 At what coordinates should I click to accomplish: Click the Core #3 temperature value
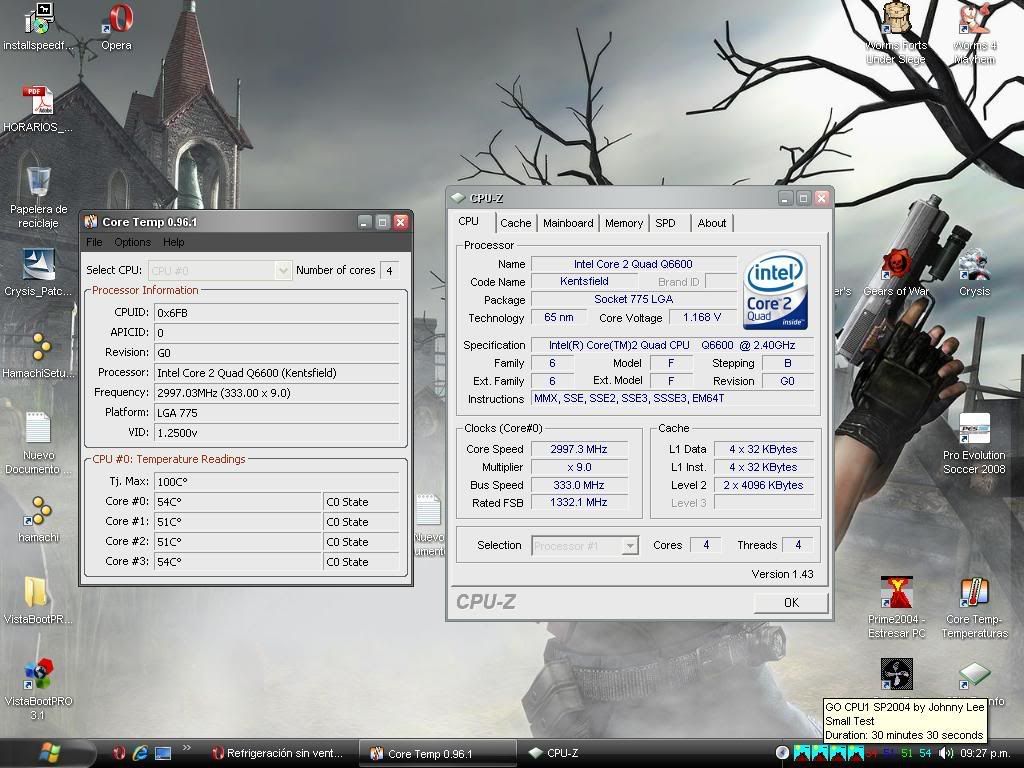[x=238, y=562]
